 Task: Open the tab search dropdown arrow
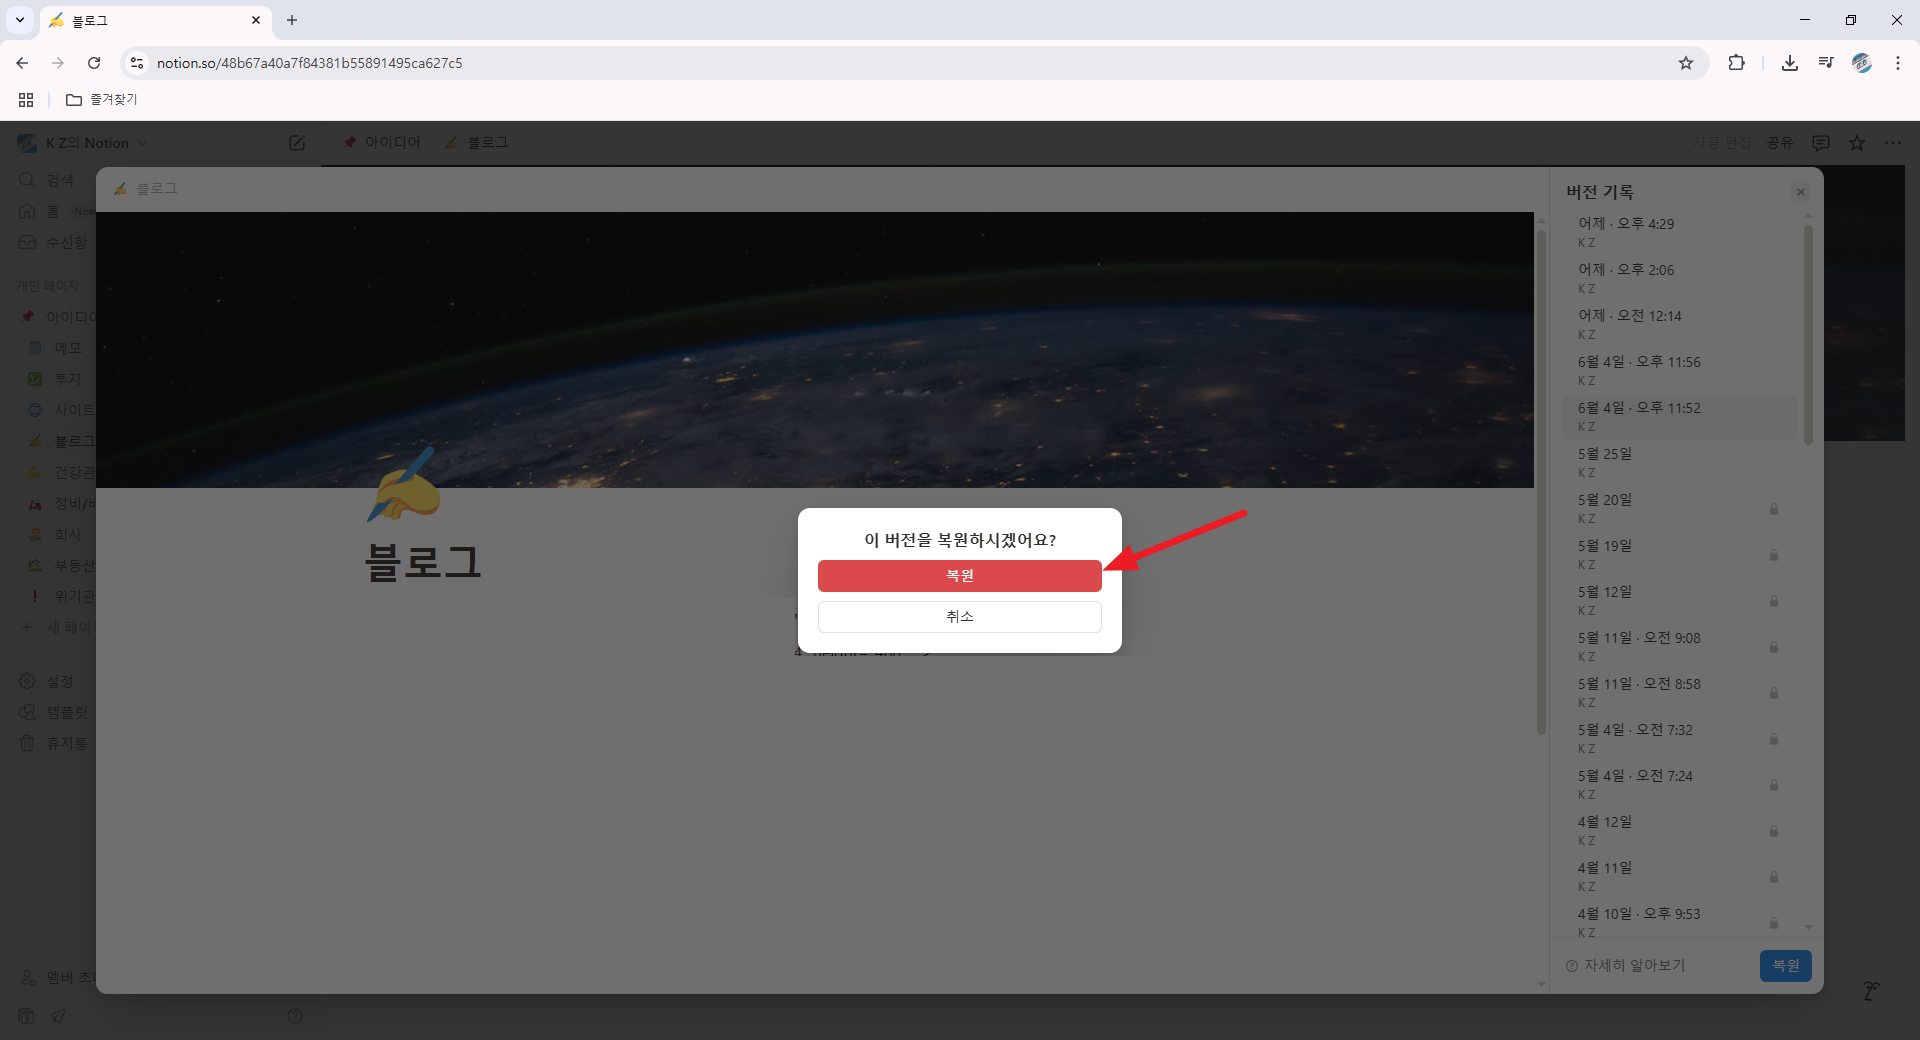tap(20, 20)
